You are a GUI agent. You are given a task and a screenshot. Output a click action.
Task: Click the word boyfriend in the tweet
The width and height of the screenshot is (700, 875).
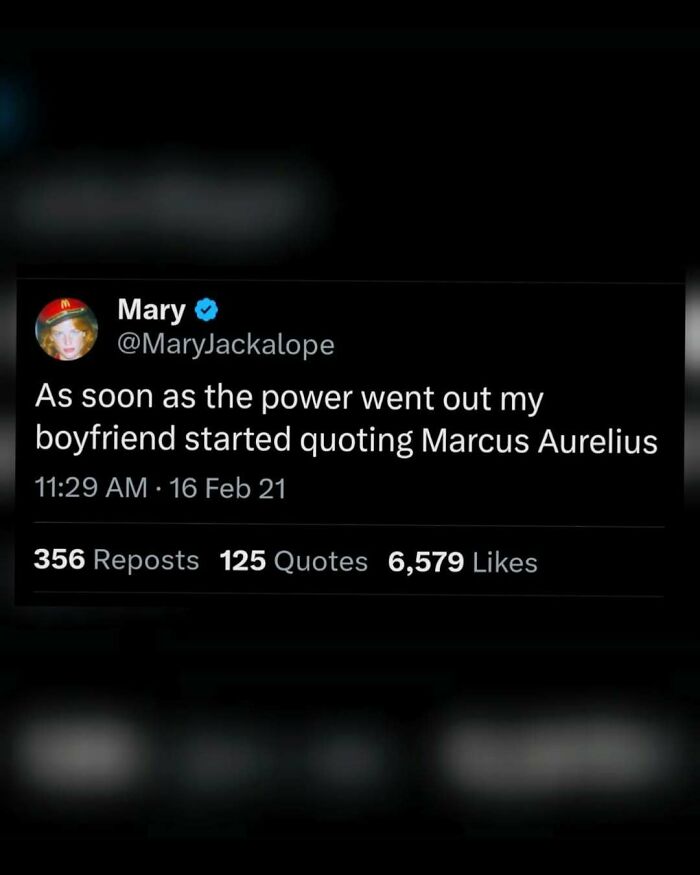click(x=106, y=439)
